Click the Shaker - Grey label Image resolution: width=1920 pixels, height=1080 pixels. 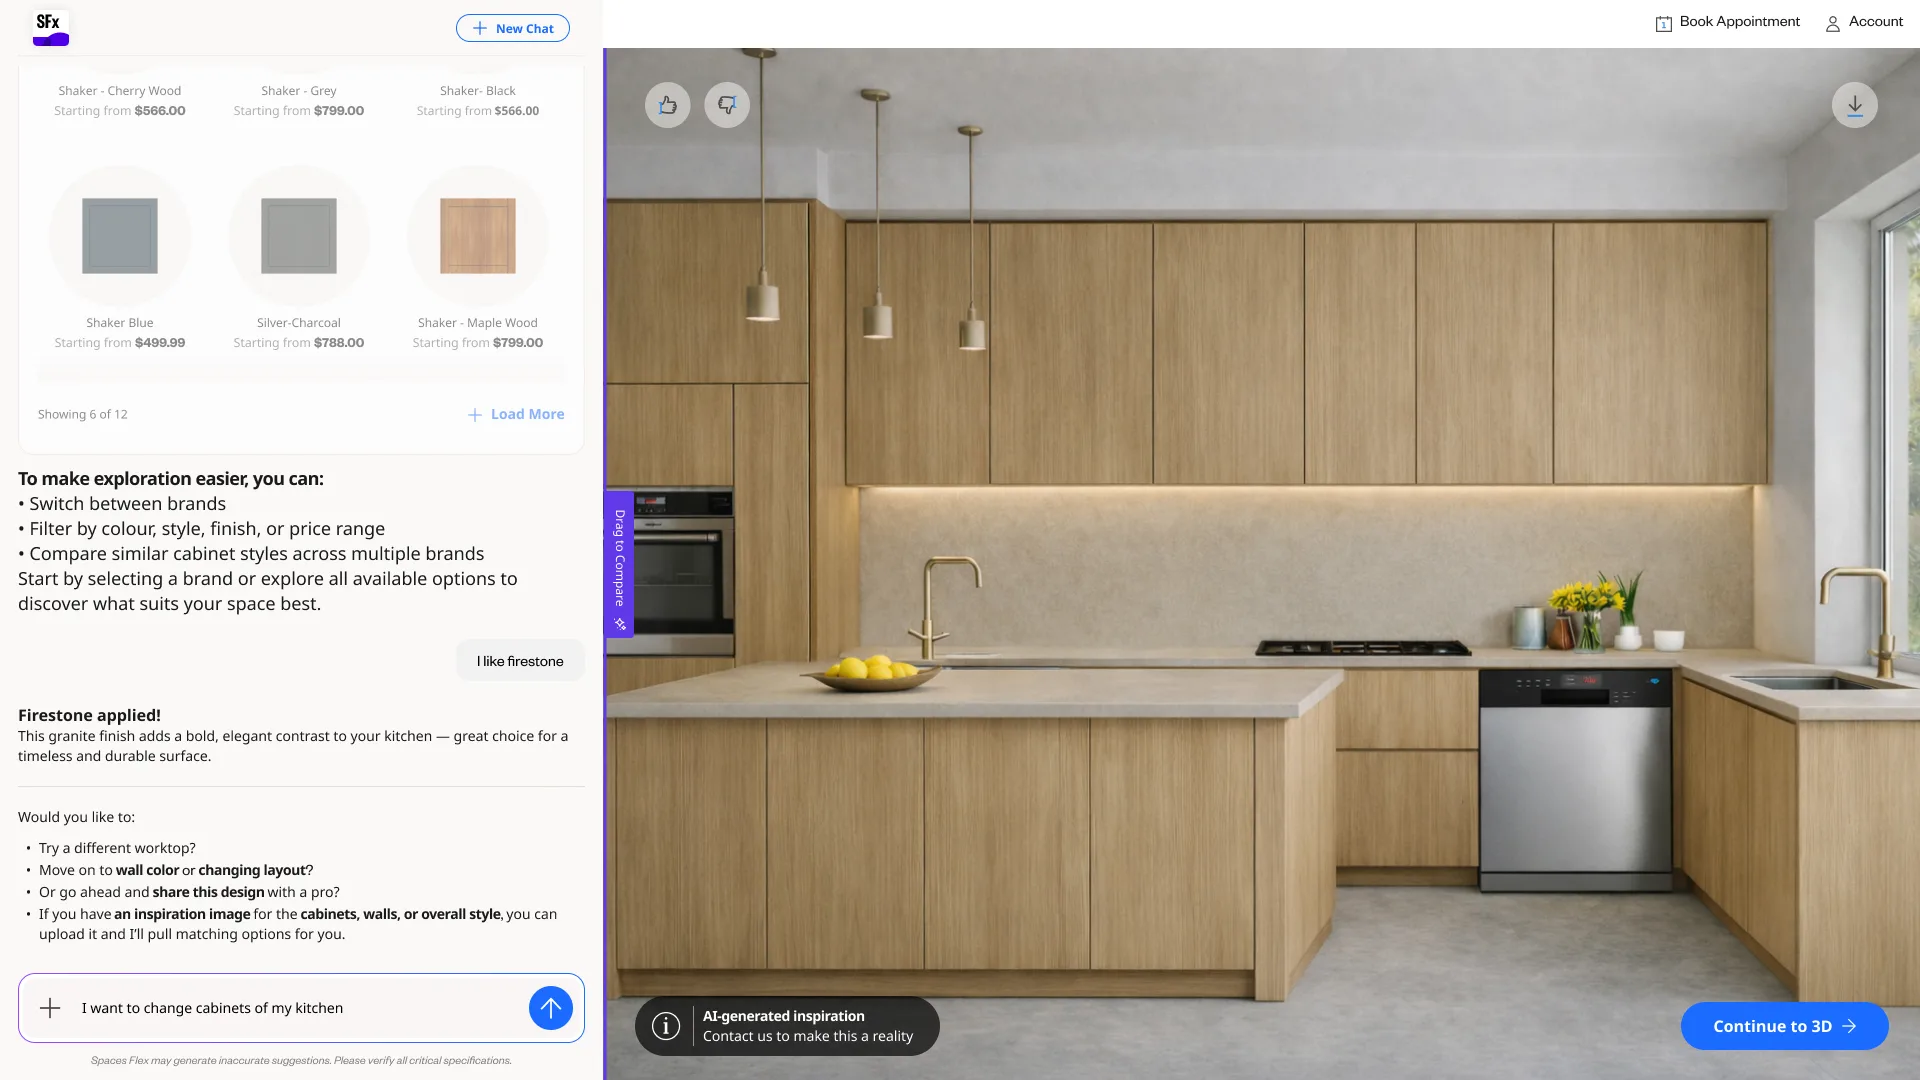click(x=299, y=91)
